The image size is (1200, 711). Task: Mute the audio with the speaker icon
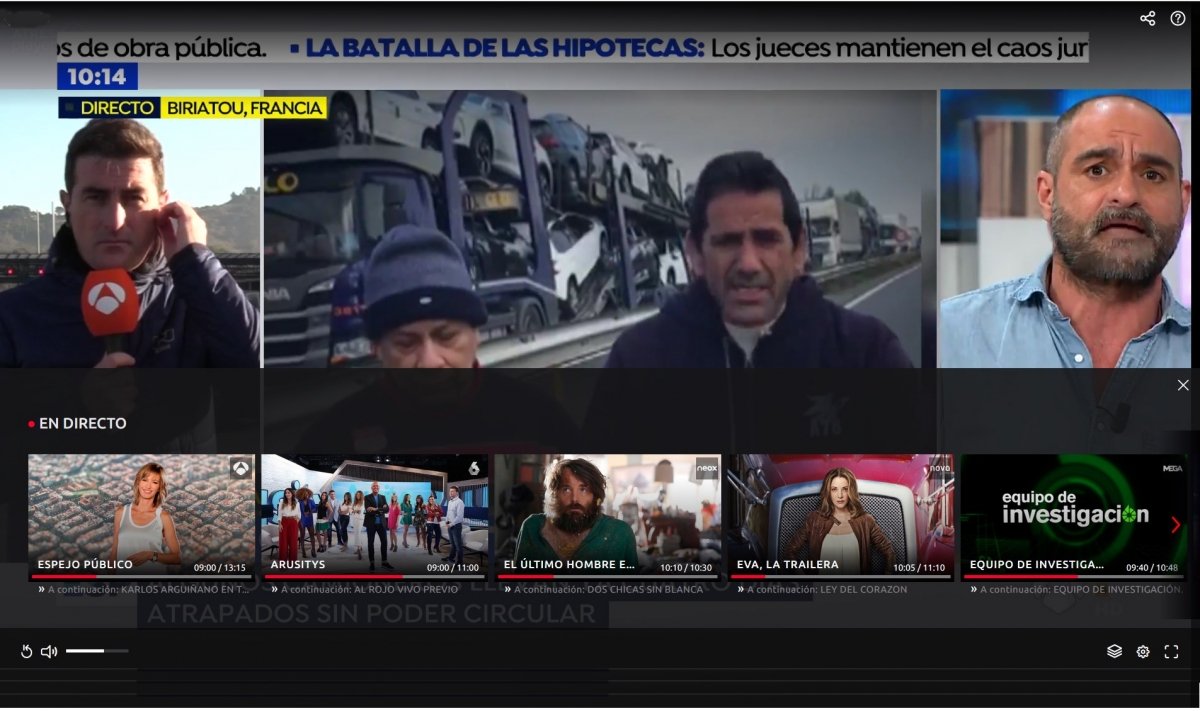(x=49, y=652)
